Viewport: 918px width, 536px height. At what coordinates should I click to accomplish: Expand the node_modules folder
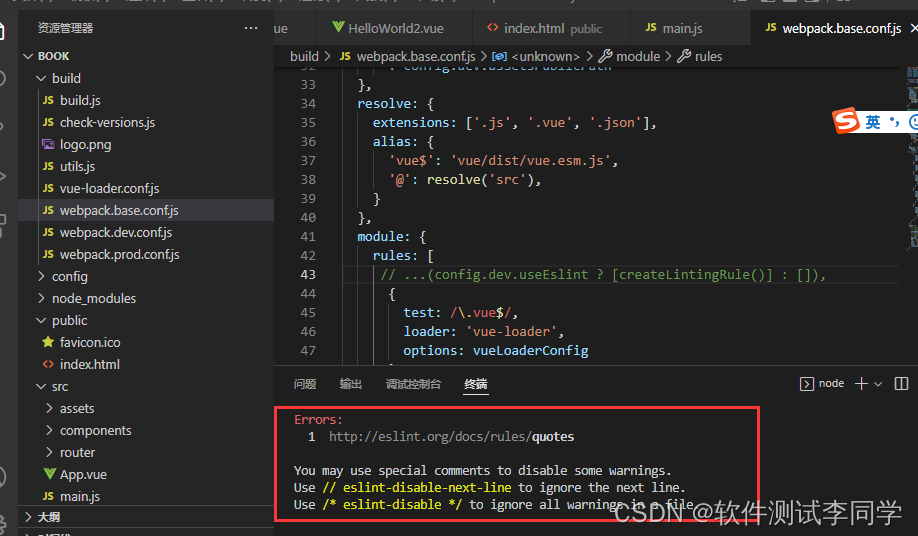(93, 298)
